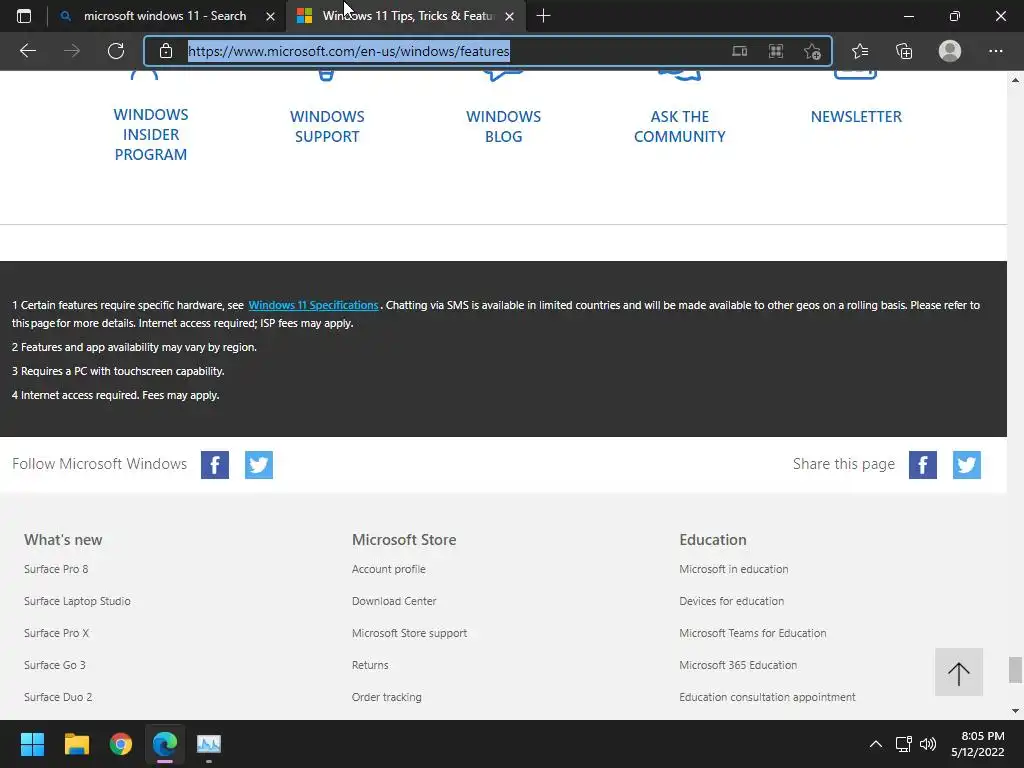Open Surface Pro 8 footer link
The width and height of the screenshot is (1024, 768).
pyautogui.click(x=56, y=569)
